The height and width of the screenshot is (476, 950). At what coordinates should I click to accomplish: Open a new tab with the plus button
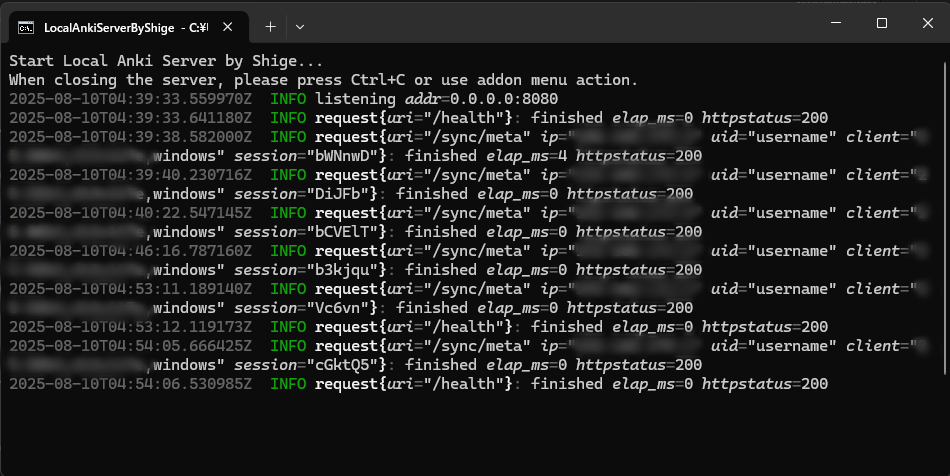(x=270, y=27)
